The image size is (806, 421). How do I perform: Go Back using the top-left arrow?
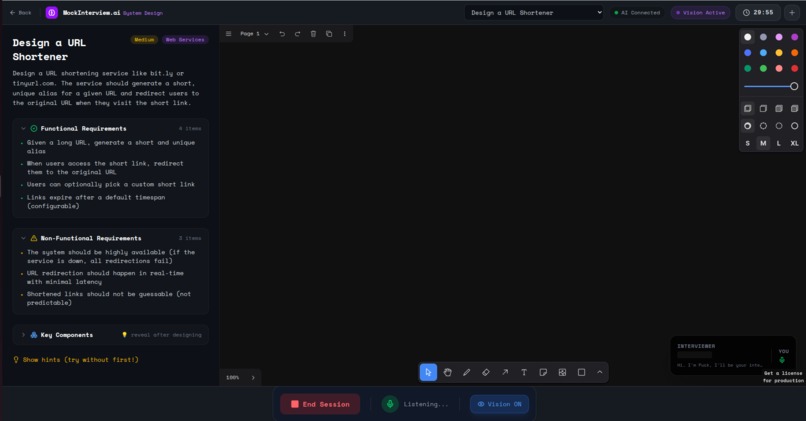pyautogui.click(x=21, y=13)
